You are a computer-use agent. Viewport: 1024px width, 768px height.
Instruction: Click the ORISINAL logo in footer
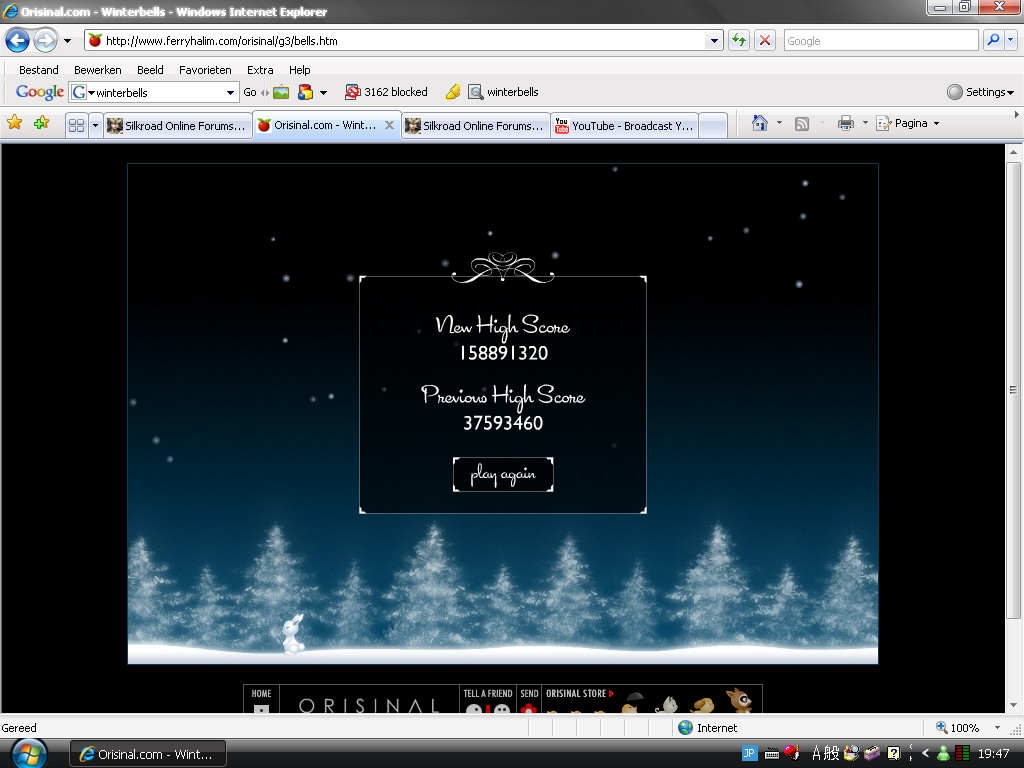pos(369,705)
